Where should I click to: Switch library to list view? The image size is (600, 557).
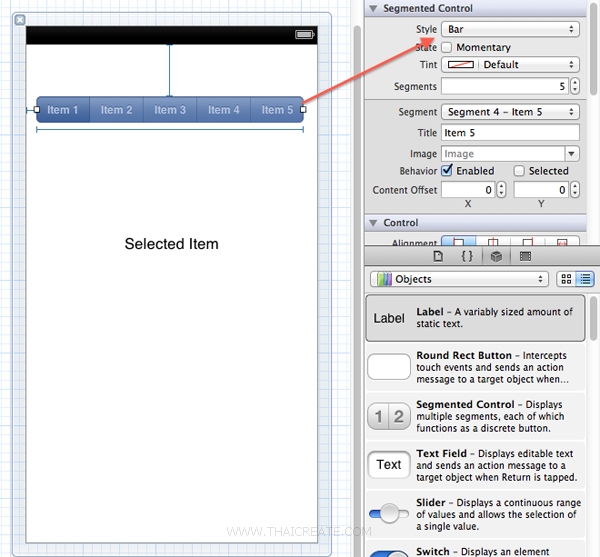[x=585, y=279]
